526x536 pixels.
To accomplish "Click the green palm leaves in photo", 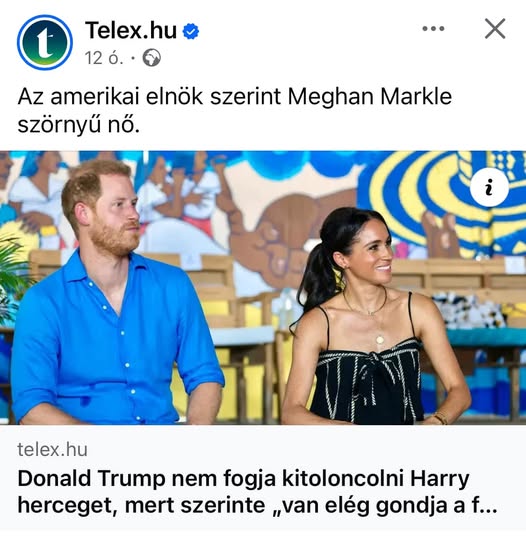I will tap(13, 273).
